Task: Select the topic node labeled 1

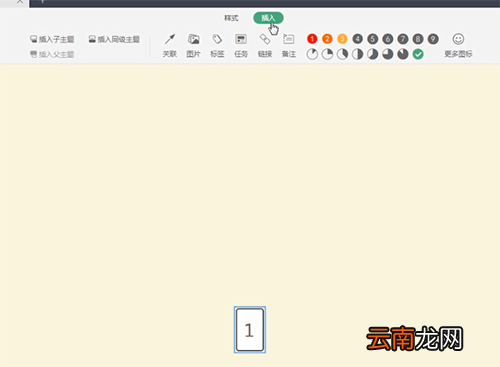Action: (250, 330)
